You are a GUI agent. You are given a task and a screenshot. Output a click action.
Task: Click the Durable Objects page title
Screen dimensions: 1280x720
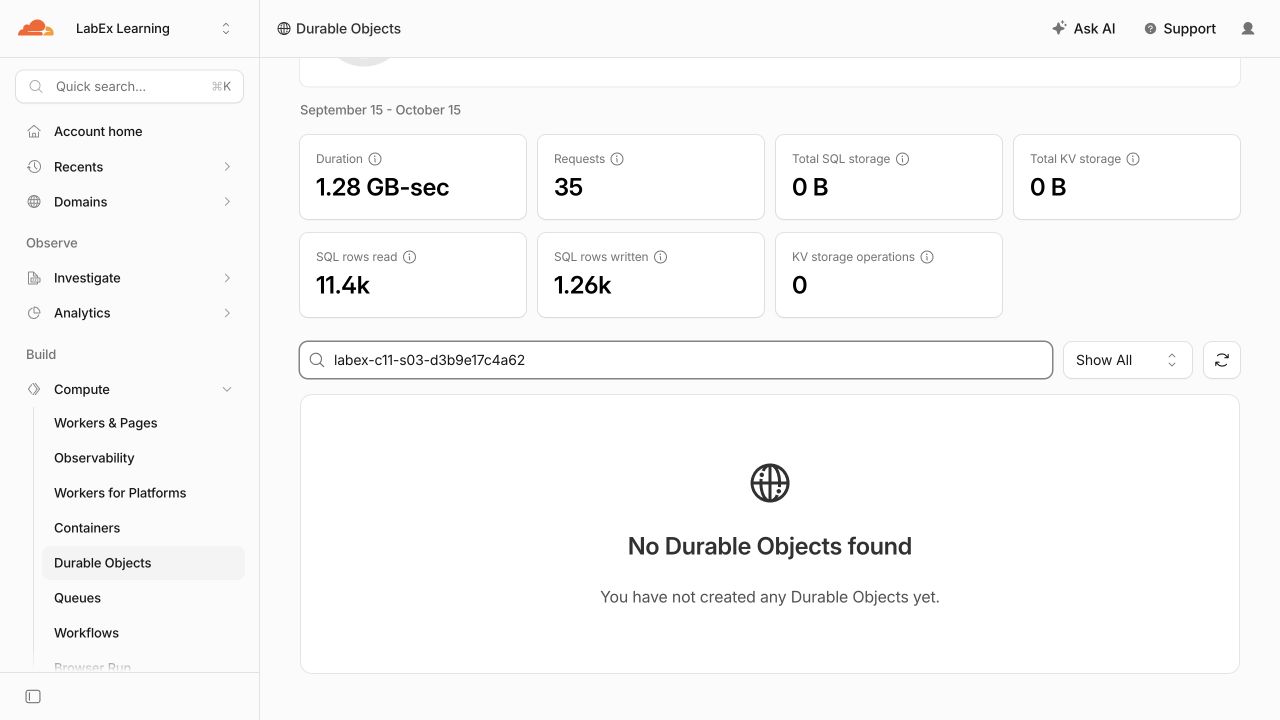(348, 29)
